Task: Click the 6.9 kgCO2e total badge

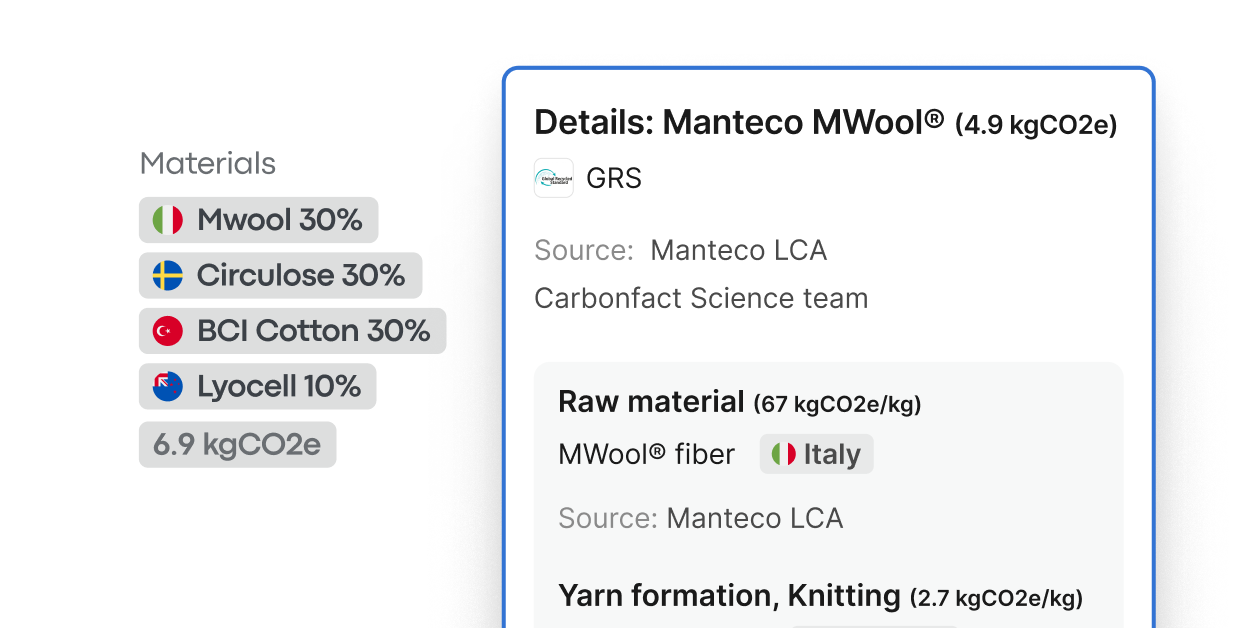Action: (x=237, y=444)
